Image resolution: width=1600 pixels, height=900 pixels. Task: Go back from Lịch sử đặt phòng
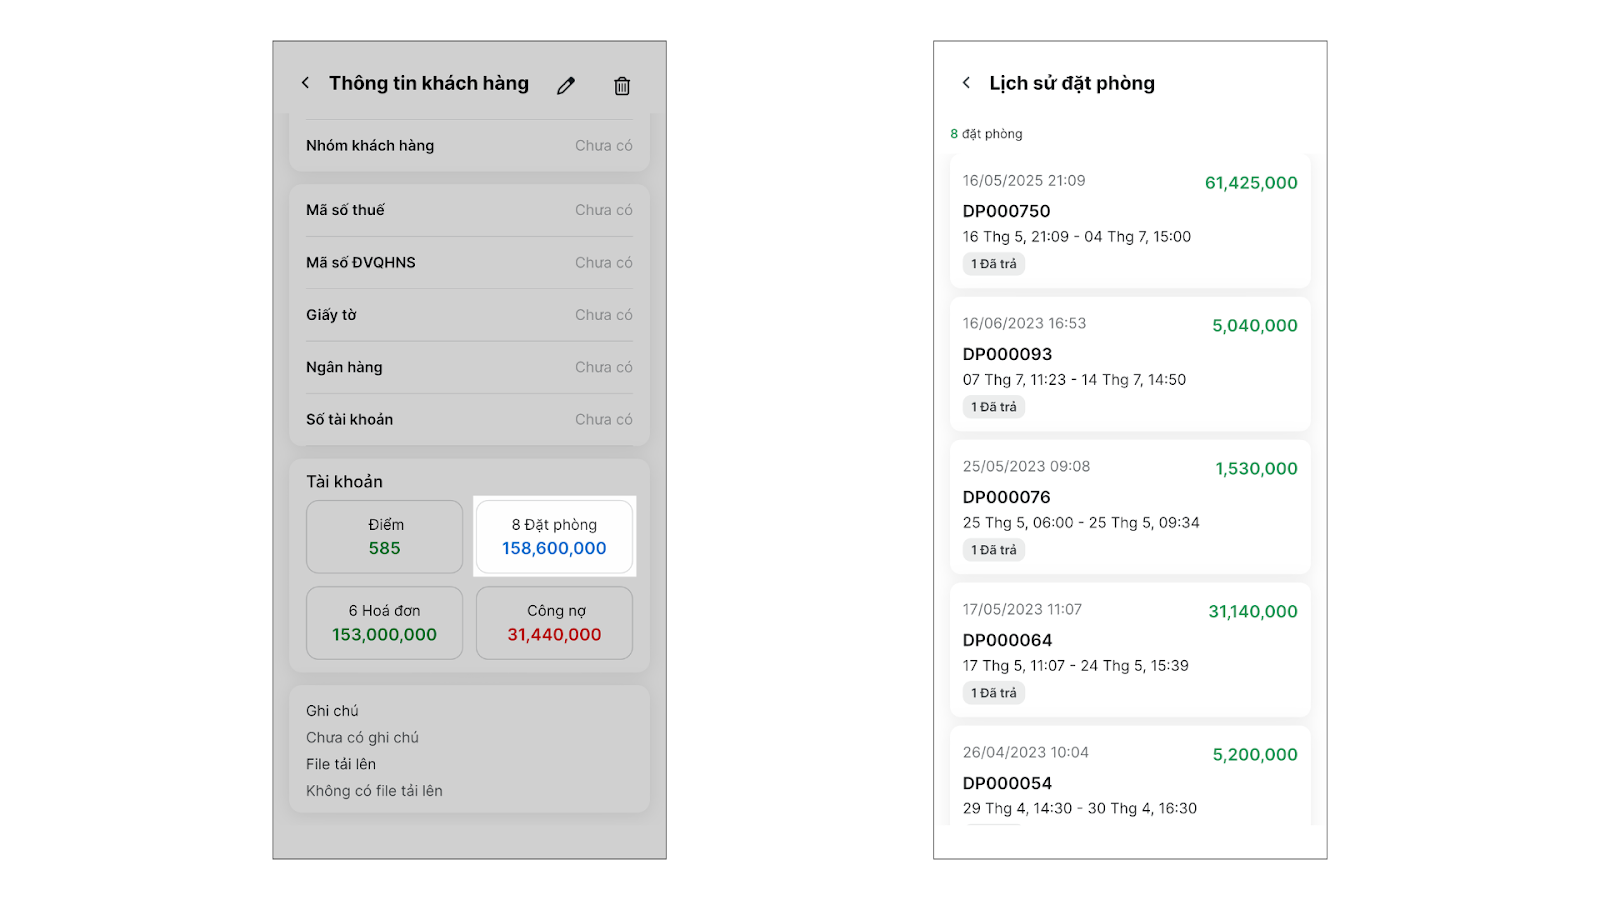click(966, 83)
